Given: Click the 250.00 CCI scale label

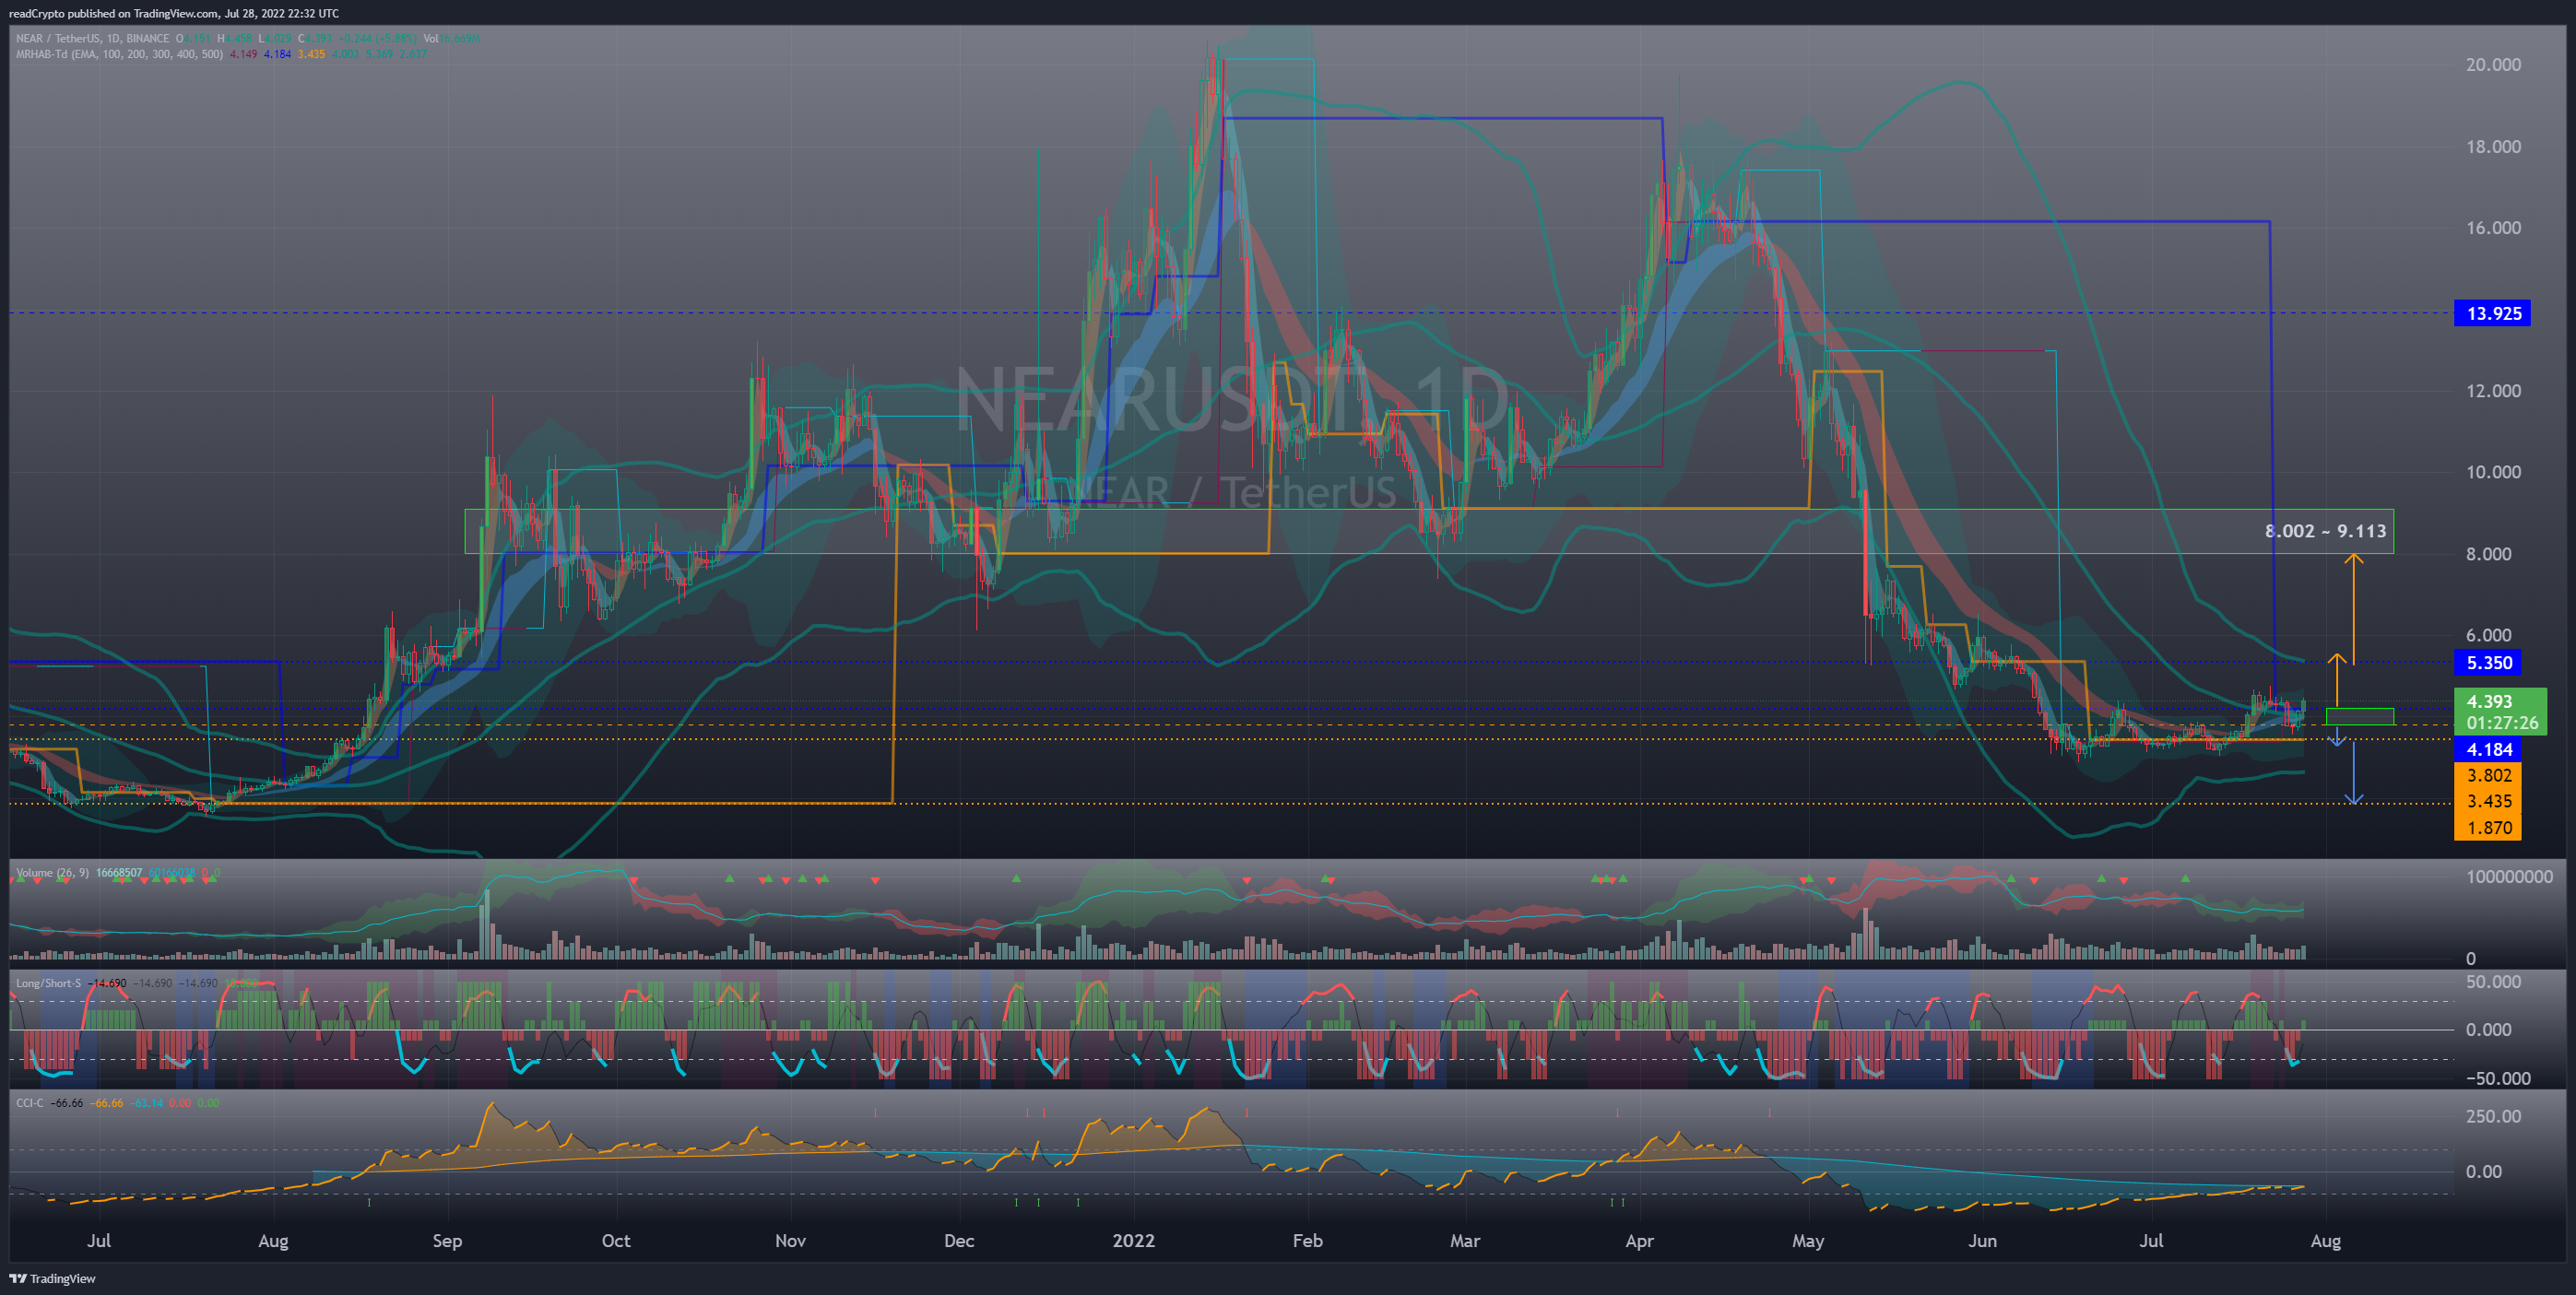Looking at the screenshot, I should pyautogui.click(x=2493, y=1116).
